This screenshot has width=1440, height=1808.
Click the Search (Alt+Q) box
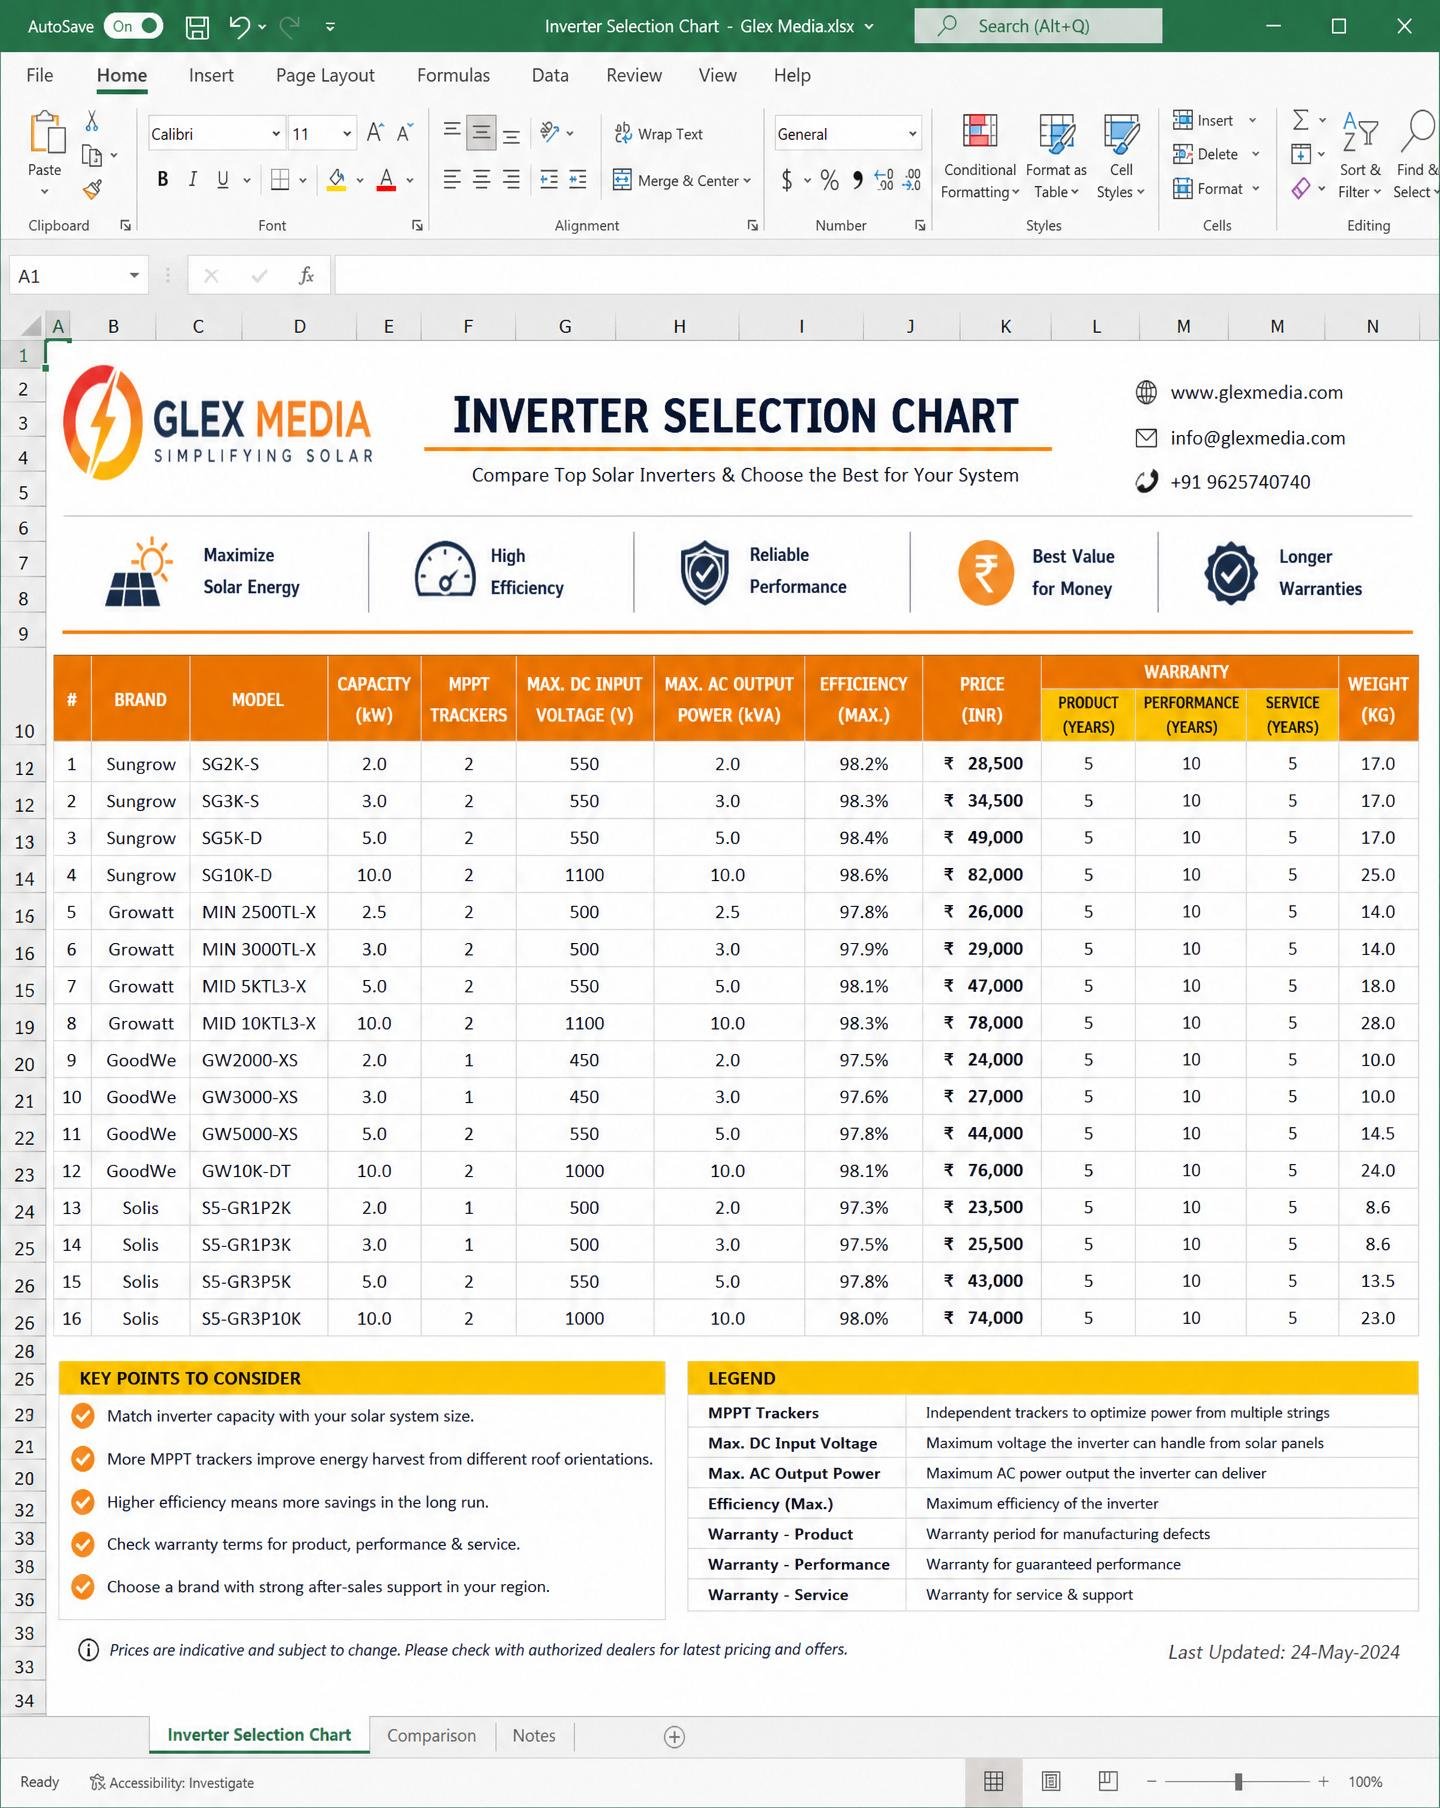pos(1038,26)
